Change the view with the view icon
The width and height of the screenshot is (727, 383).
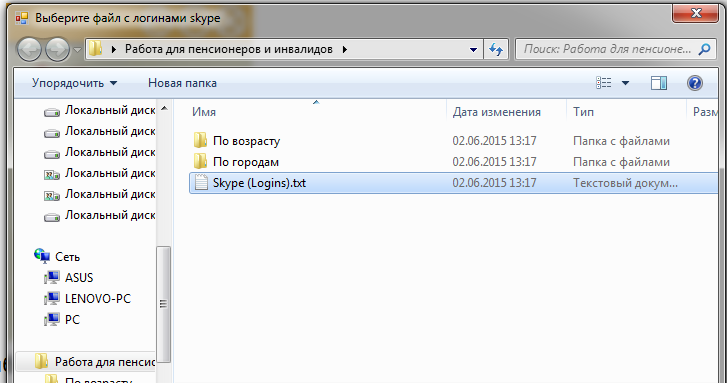[x=603, y=83]
